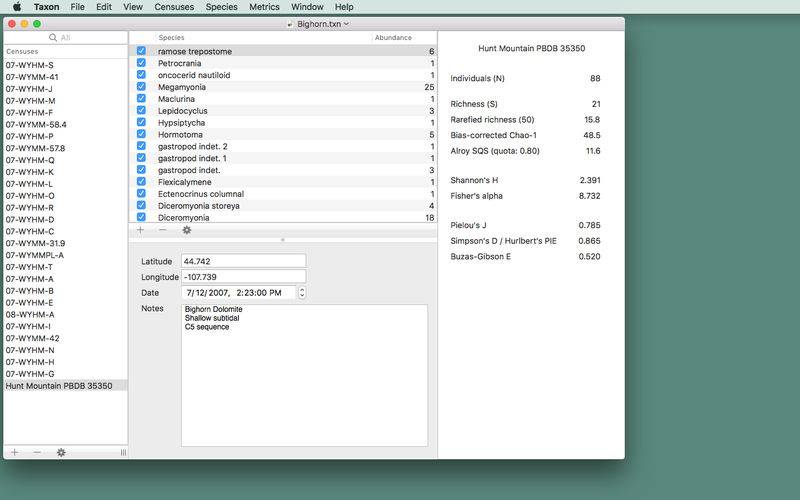The width and height of the screenshot is (800, 500).
Task: Select the gastropod indet. 1 species row
Action: [283, 158]
